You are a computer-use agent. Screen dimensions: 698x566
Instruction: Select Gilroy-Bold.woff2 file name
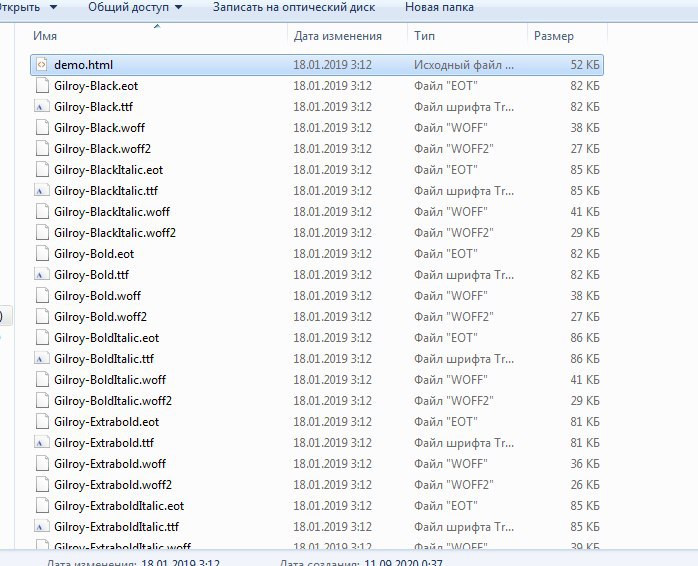101,317
